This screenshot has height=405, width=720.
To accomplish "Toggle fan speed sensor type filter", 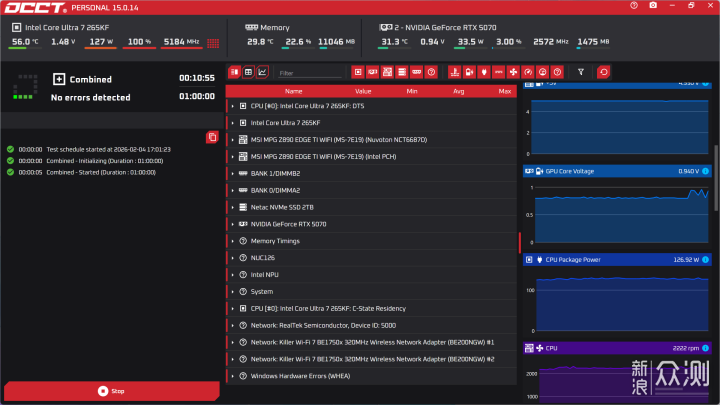I will click(513, 72).
